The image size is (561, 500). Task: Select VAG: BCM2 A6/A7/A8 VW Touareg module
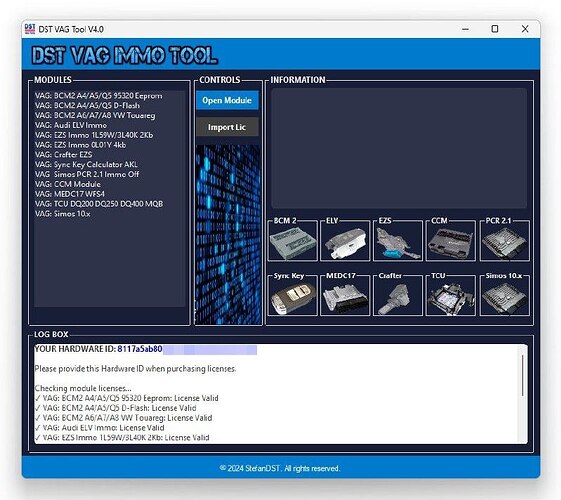tap(95, 116)
